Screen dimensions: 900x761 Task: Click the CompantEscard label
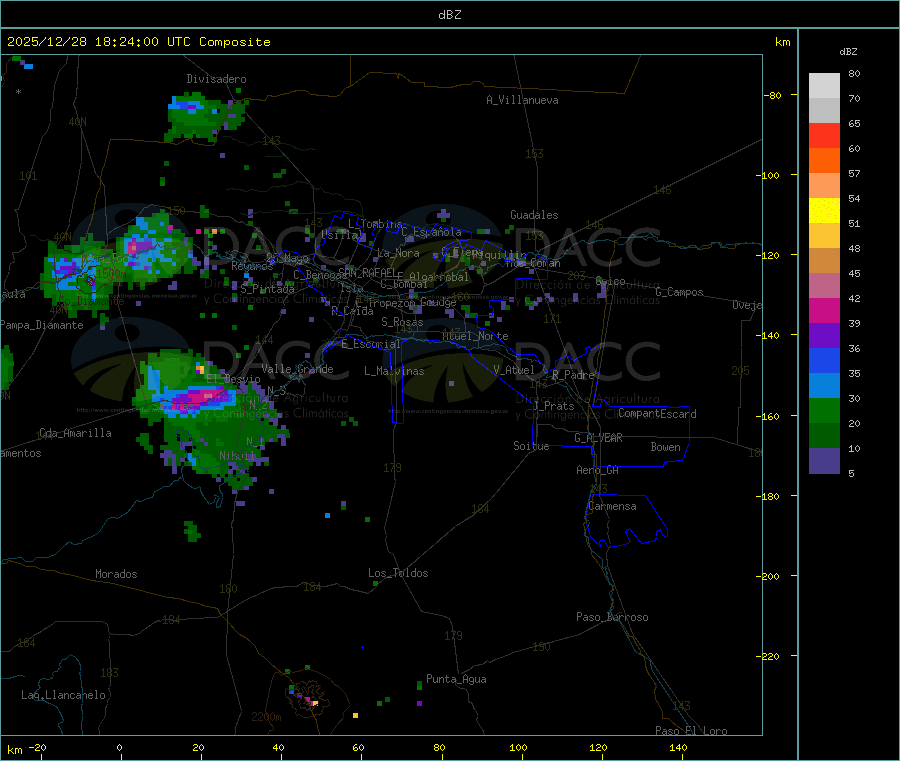pos(657,414)
